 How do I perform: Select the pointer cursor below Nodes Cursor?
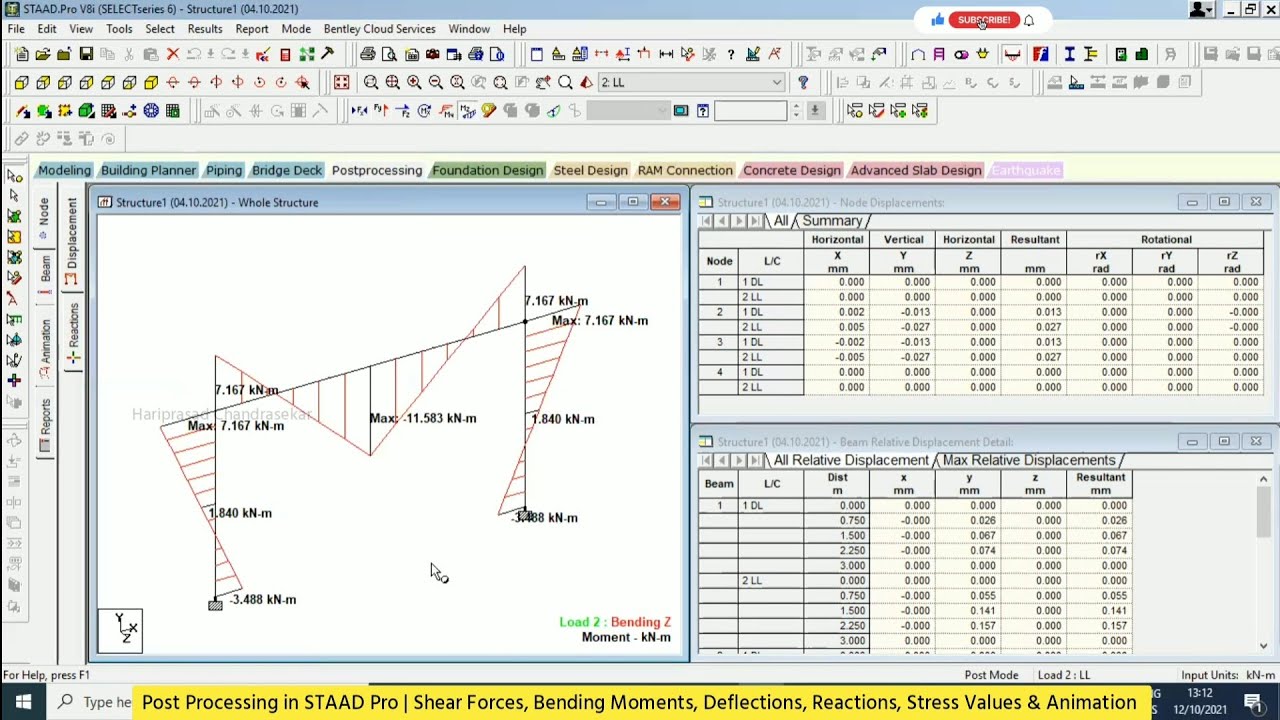[x=14, y=196]
